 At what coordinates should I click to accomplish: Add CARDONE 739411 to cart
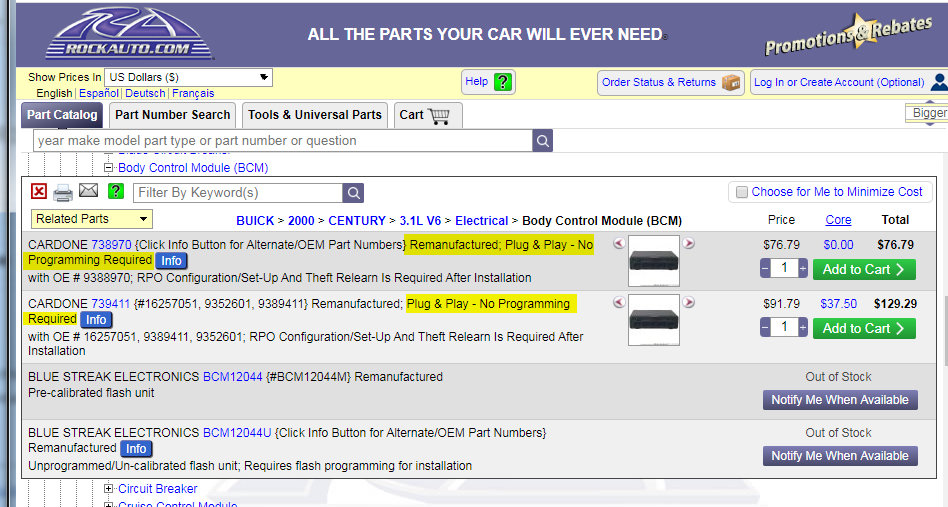863,328
